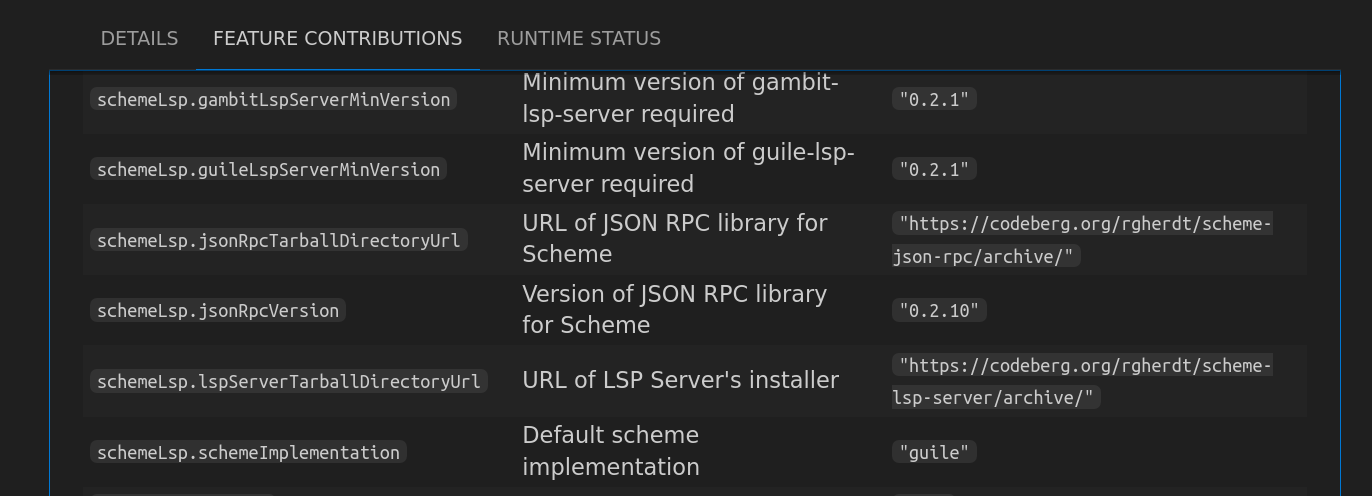Open the Feature Contributions tab
Viewport: 1372px width, 496px height.
pyautogui.click(x=338, y=38)
